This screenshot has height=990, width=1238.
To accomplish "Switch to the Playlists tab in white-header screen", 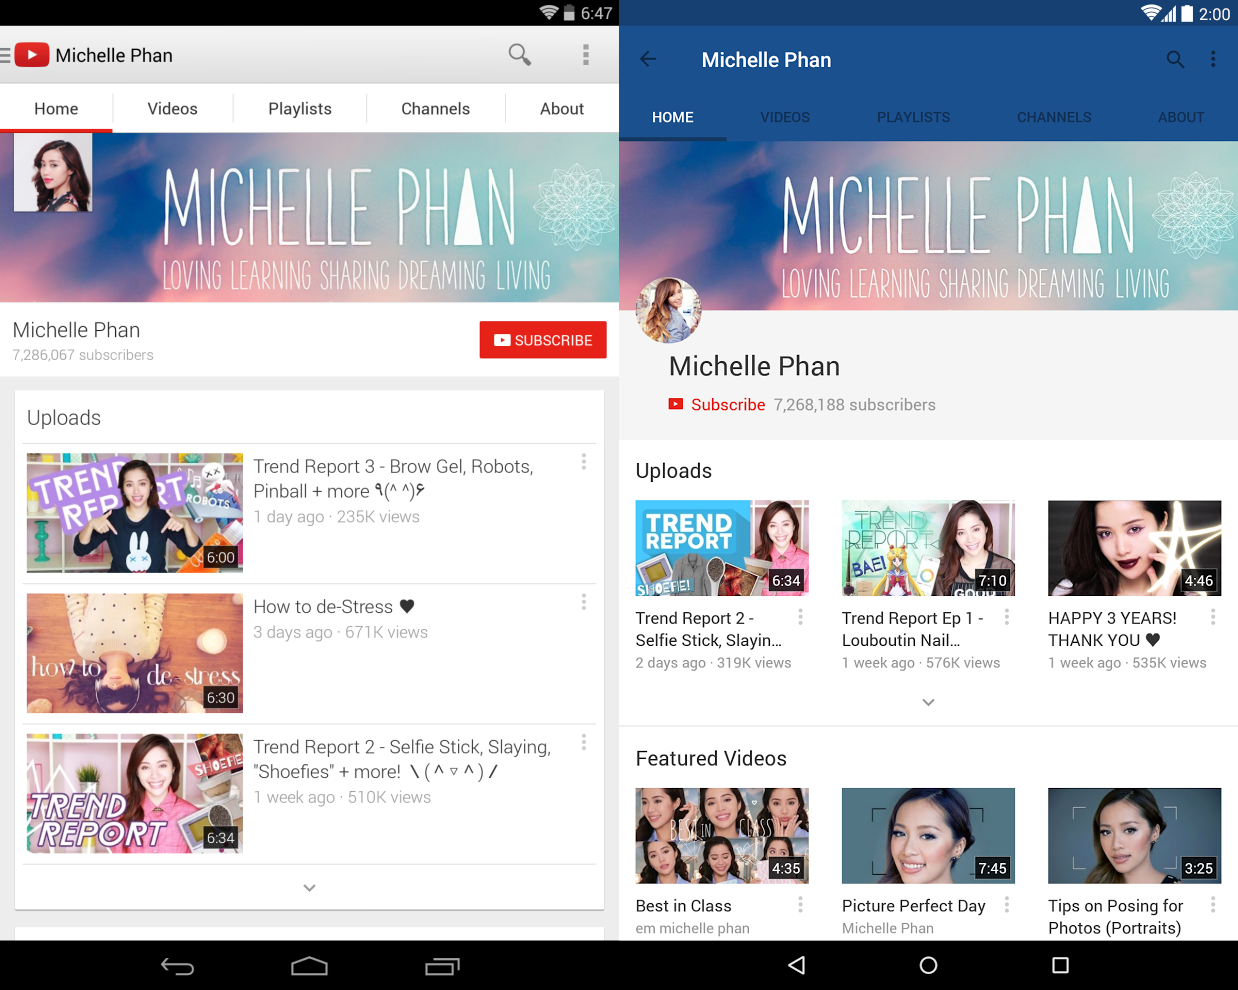I will coord(300,109).
